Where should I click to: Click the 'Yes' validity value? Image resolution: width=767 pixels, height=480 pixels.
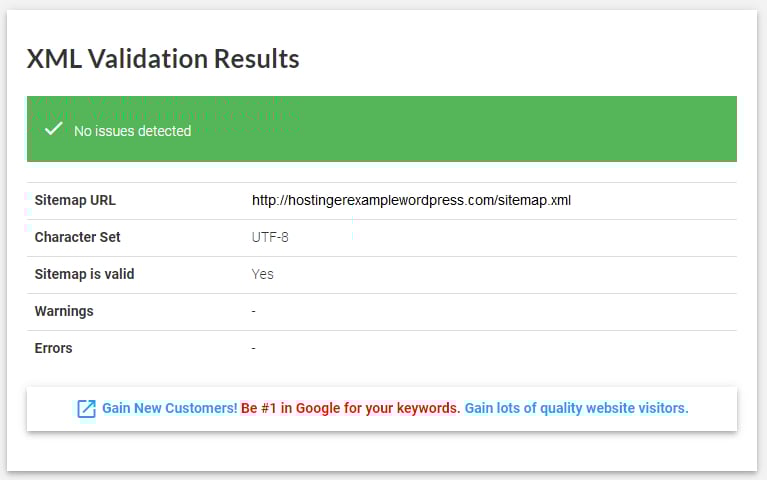tap(262, 274)
